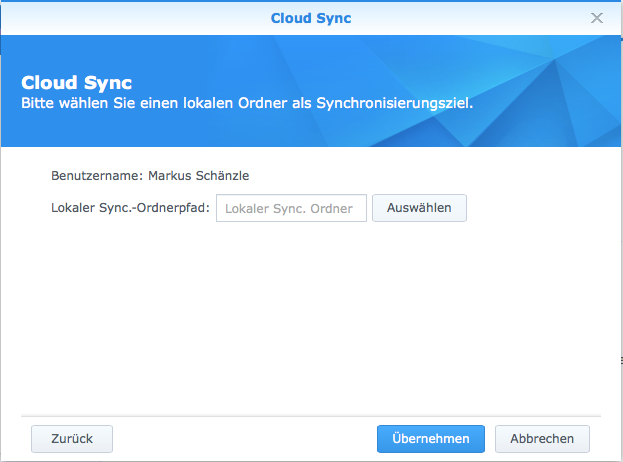Click the word Bitte in the banner subtitle

tap(37, 103)
